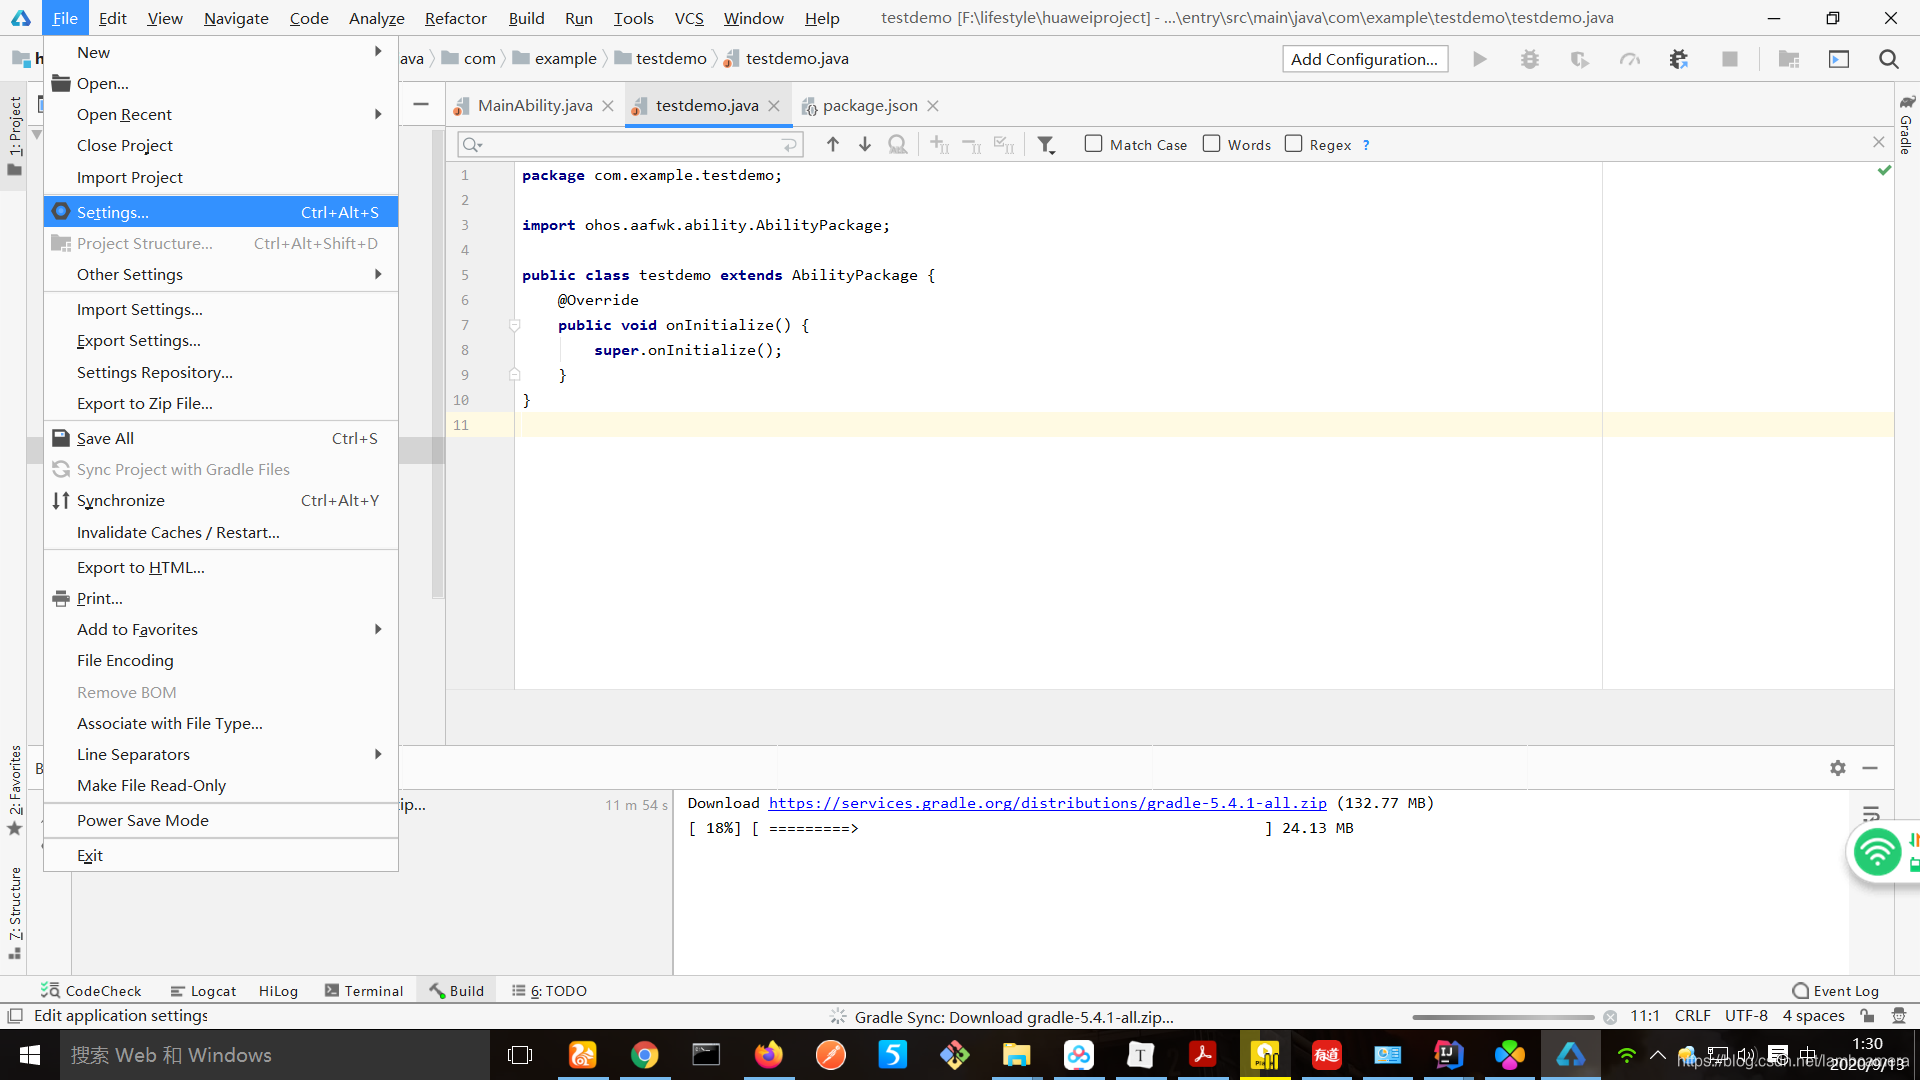Image resolution: width=1920 pixels, height=1080 pixels.
Task: Open the Project Structure toolbar icon
Action: click(x=1789, y=59)
